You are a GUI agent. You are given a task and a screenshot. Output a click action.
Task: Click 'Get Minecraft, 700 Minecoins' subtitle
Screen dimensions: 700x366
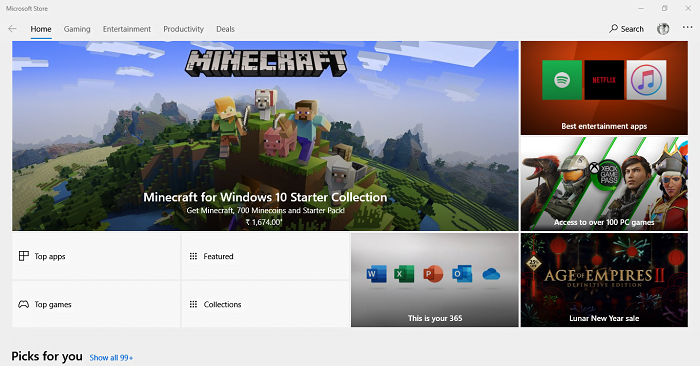click(266, 210)
